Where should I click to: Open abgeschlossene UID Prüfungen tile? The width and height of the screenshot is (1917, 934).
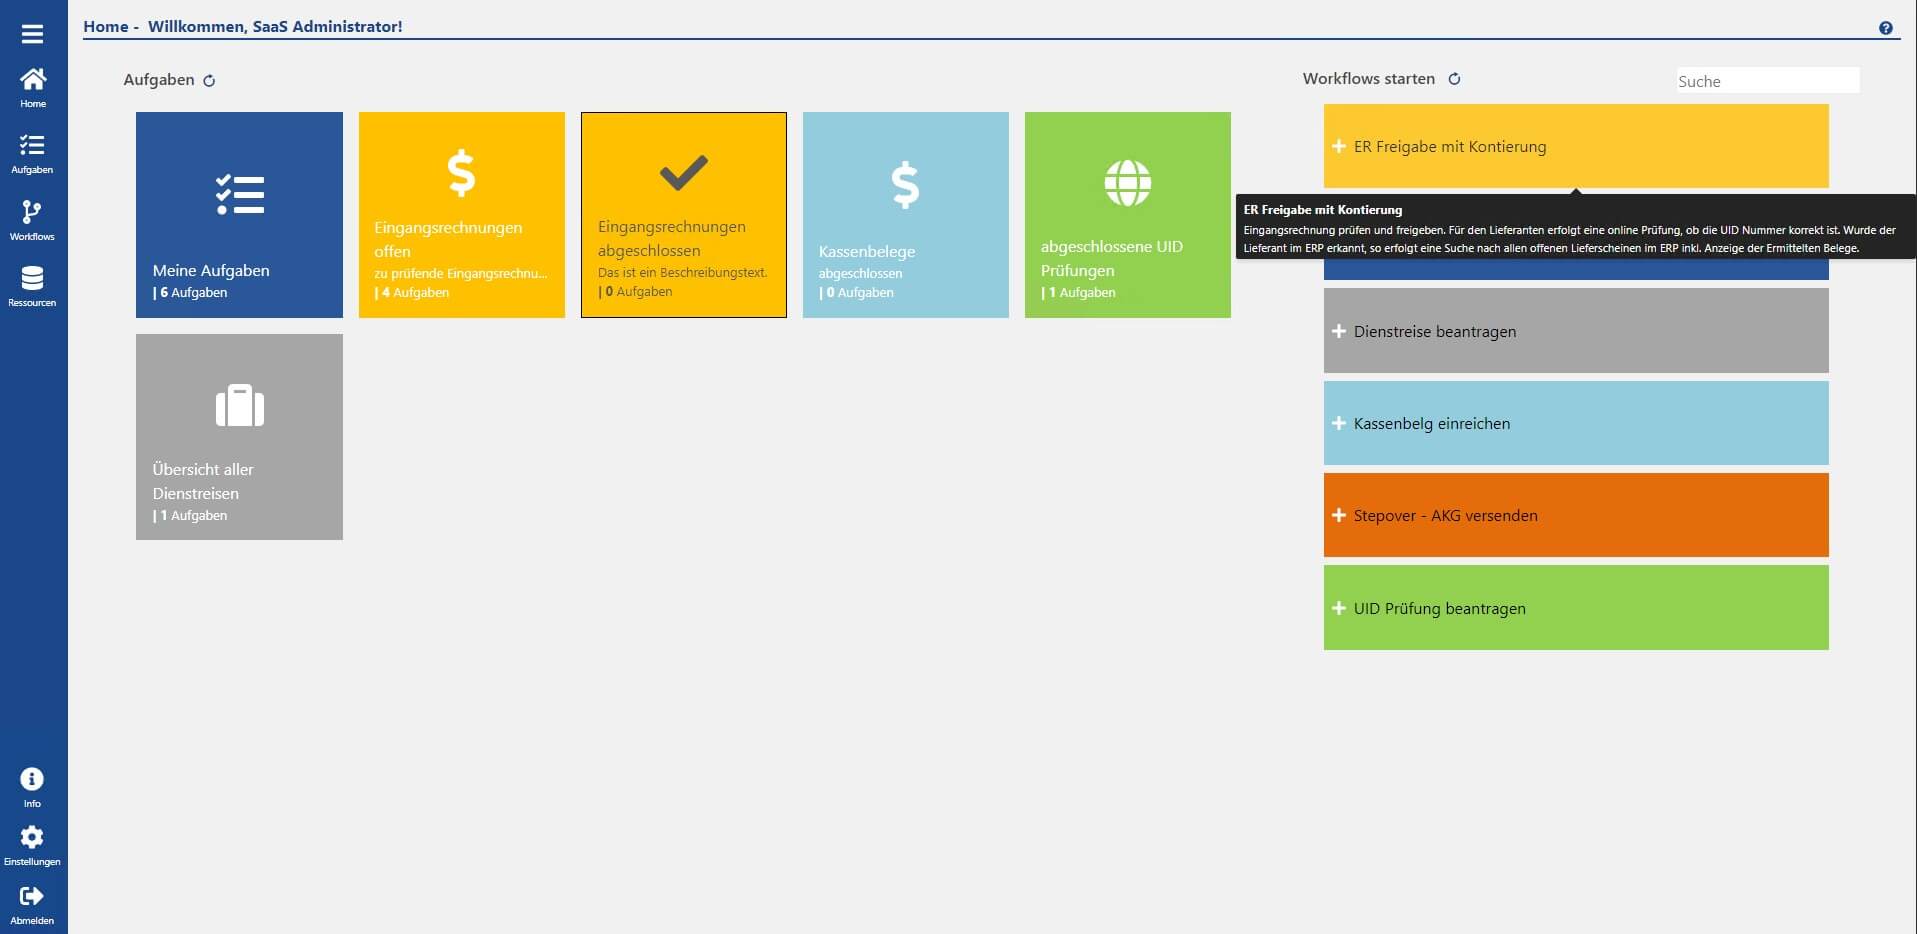point(1127,215)
